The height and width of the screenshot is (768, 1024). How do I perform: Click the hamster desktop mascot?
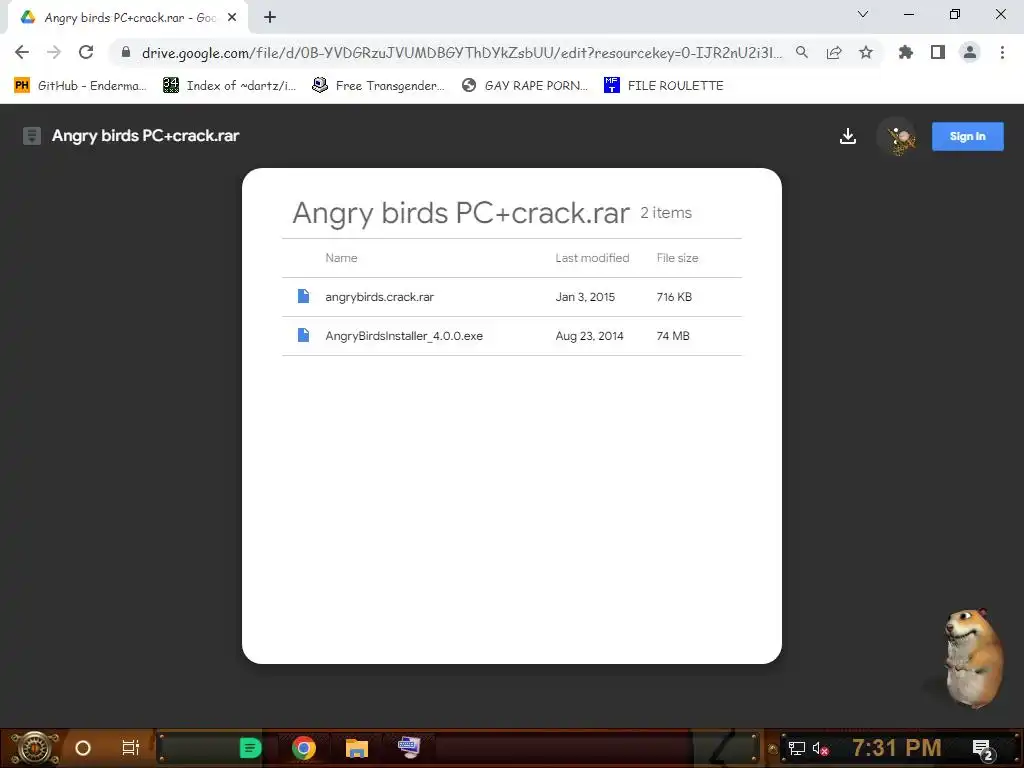point(973,657)
